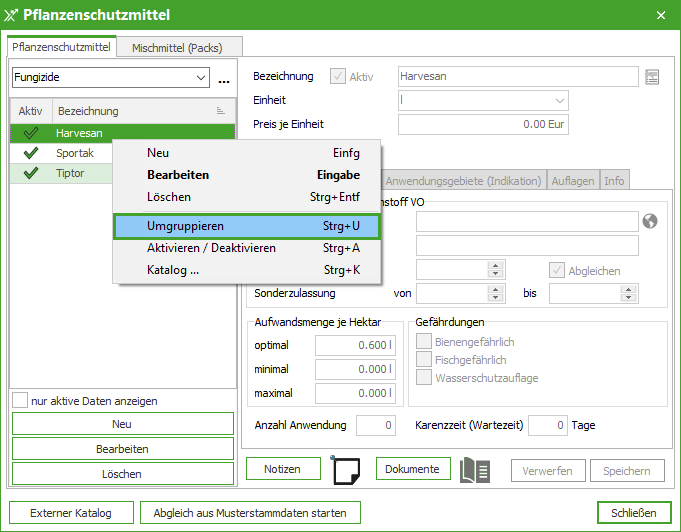The image size is (681, 532).
Task: Select the Tiptor list entry
Action: pos(61,173)
